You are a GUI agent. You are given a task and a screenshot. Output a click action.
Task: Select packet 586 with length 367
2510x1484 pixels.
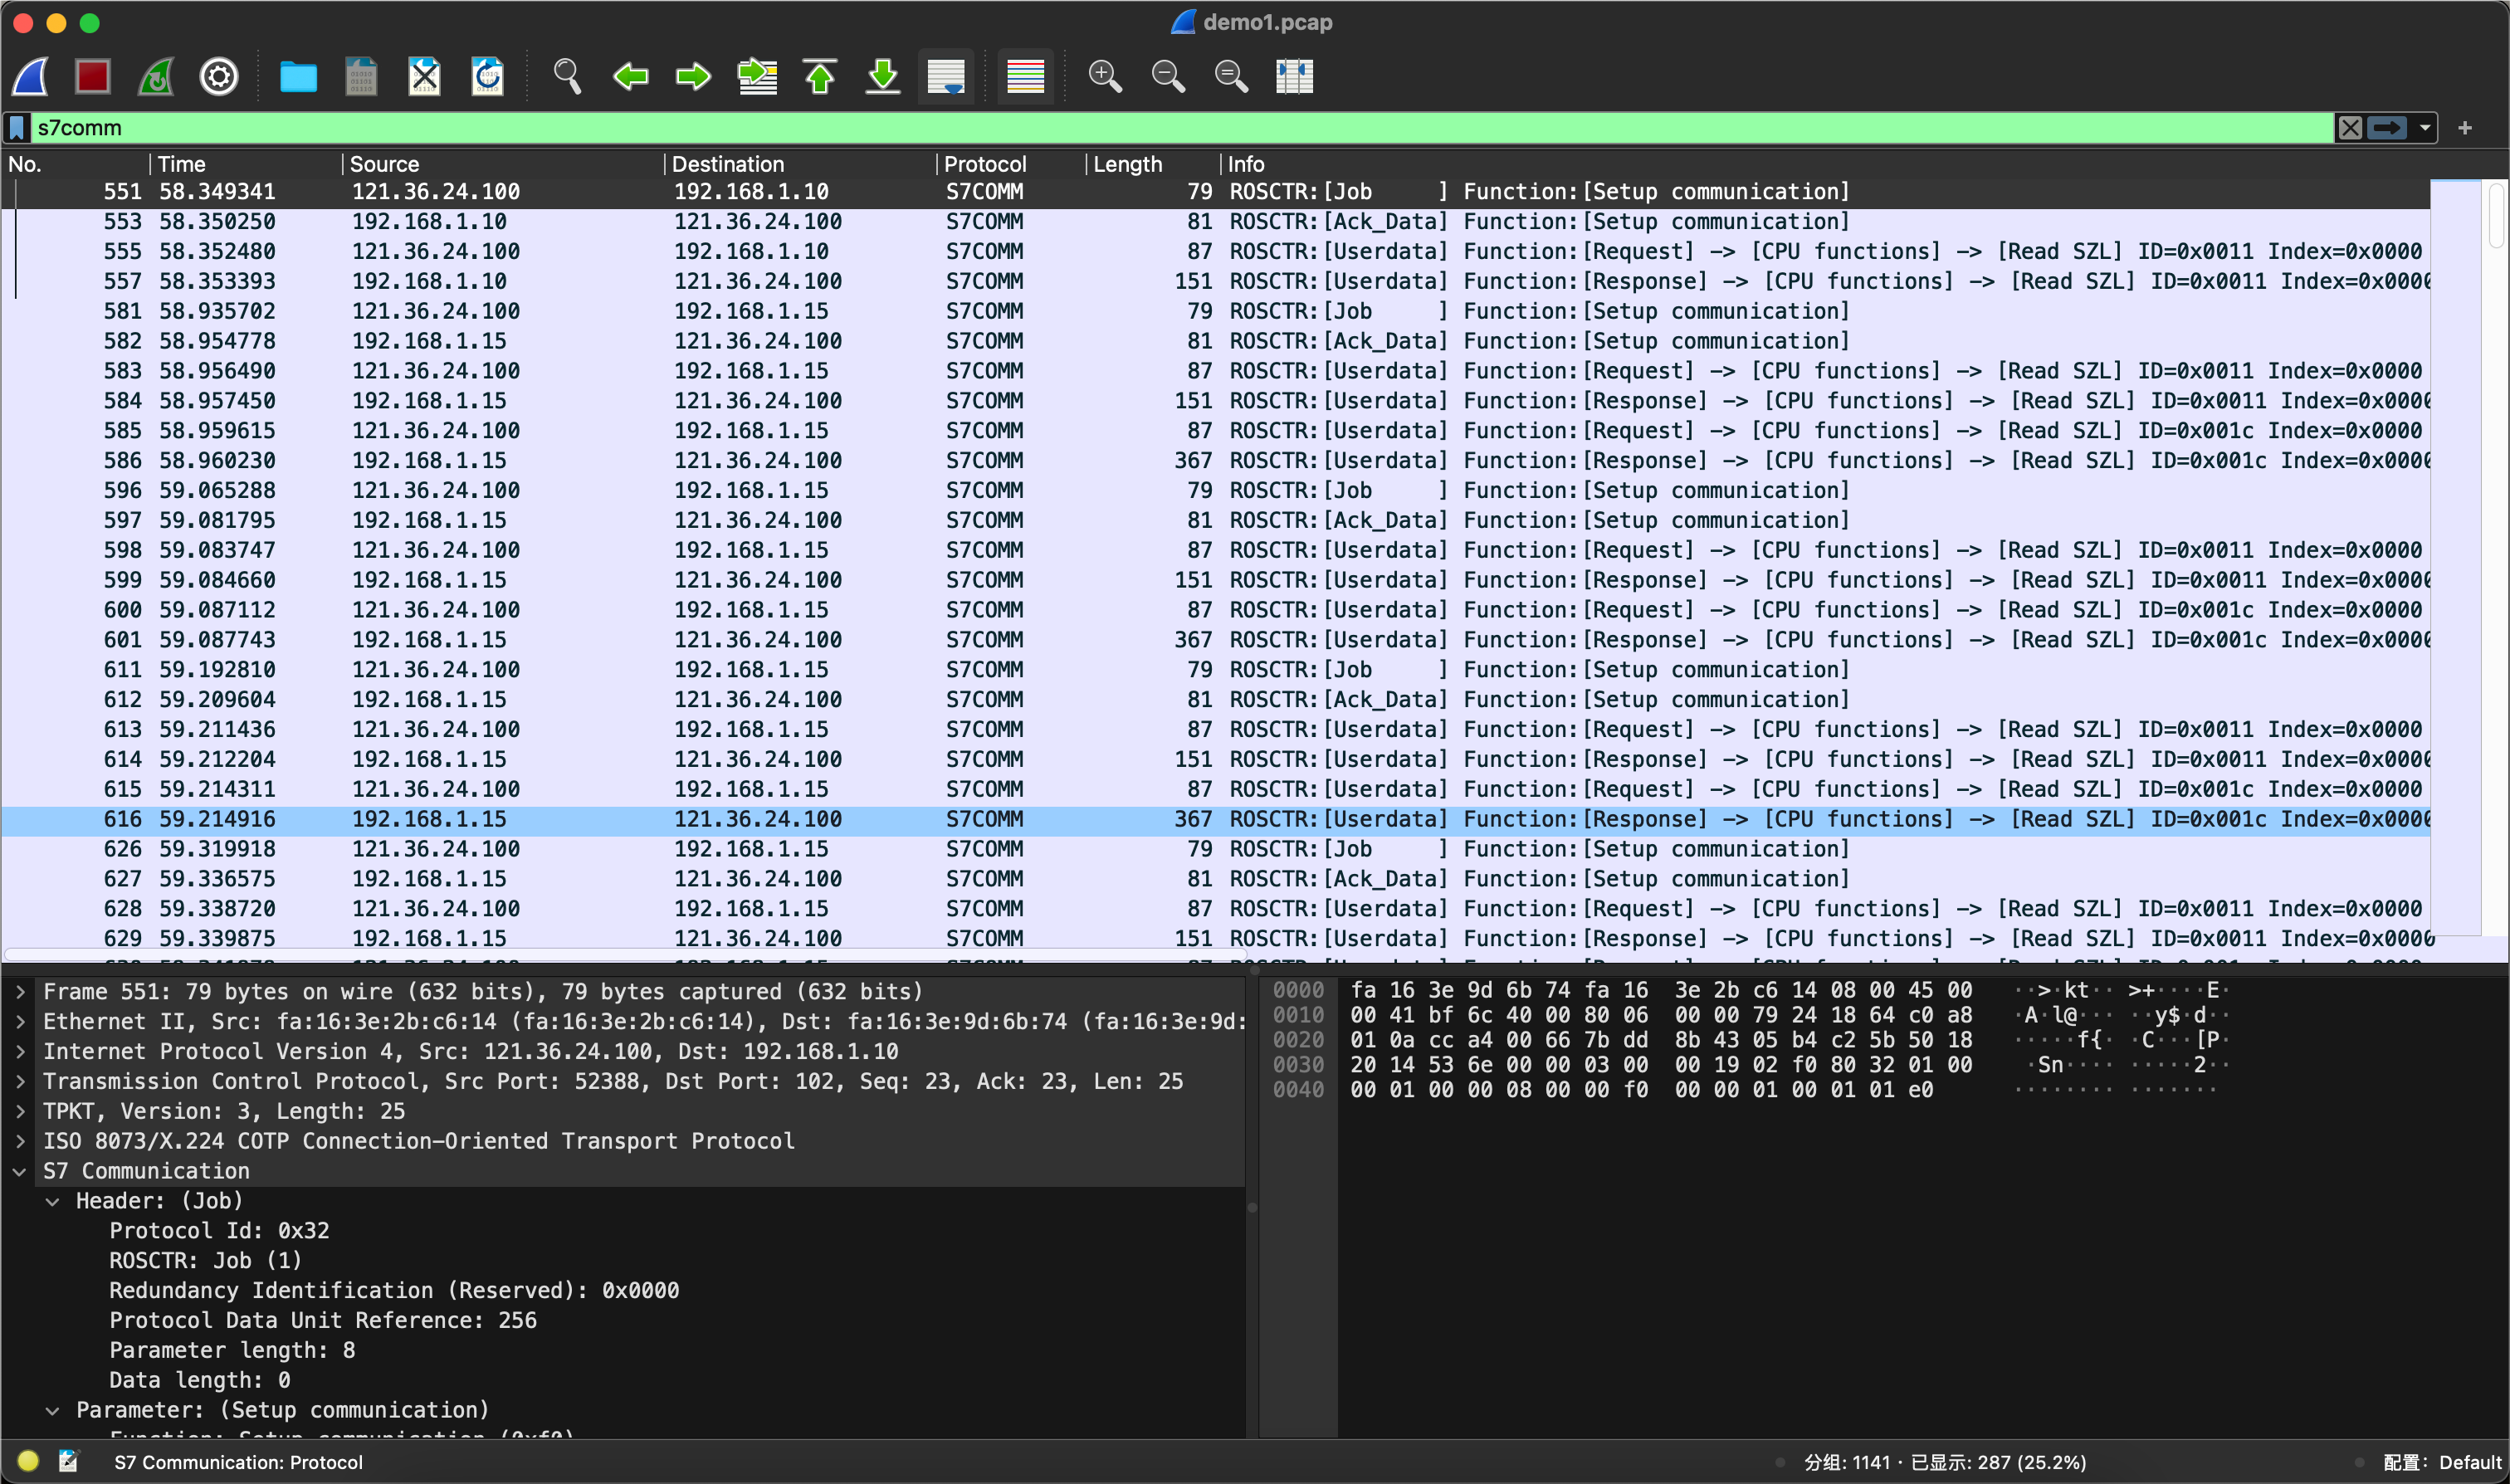click(x=1216, y=461)
